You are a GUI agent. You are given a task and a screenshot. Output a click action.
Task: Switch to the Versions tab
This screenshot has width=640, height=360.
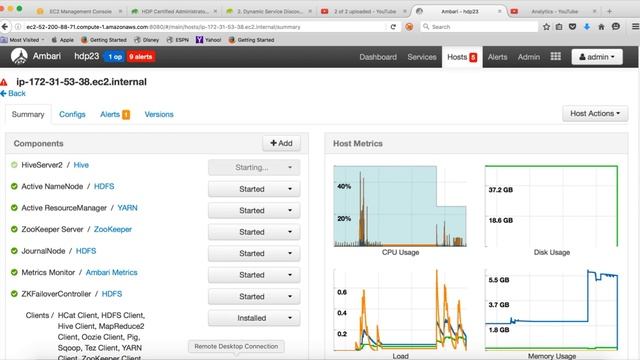point(159,114)
